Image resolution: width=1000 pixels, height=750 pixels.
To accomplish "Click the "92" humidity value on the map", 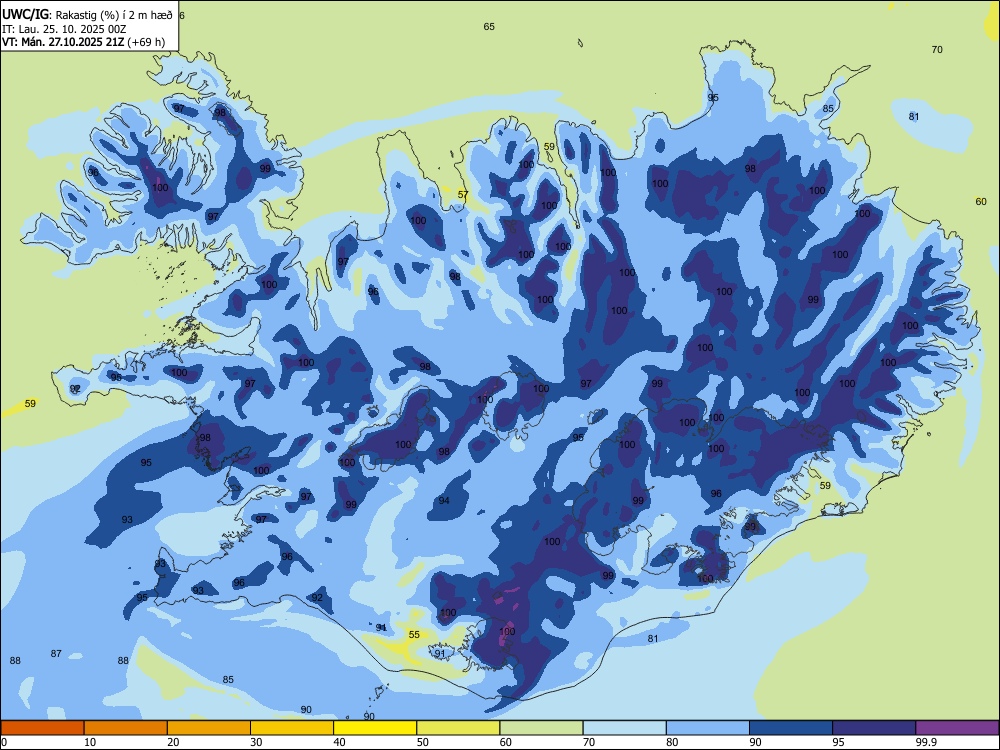I will click(317, 598).
